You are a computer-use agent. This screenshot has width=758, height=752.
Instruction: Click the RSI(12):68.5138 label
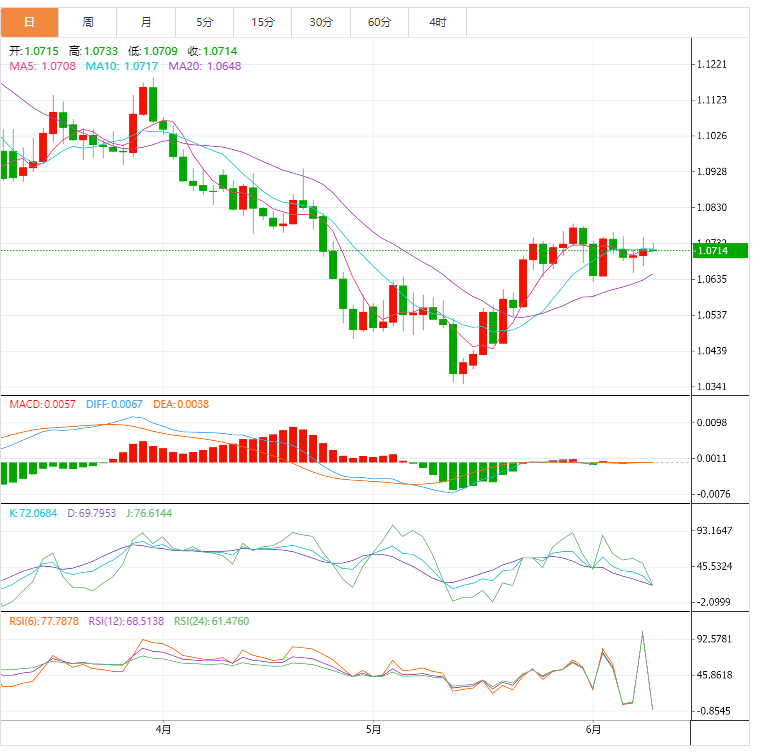click(x=126, y=622)
